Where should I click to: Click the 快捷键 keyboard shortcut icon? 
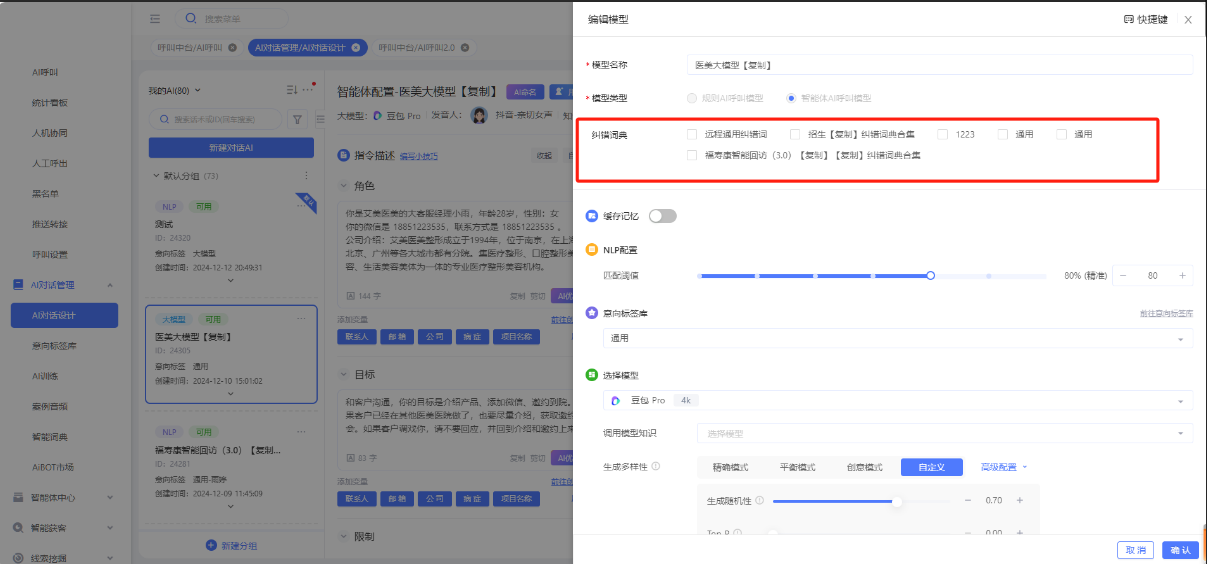coord(1129,19)
